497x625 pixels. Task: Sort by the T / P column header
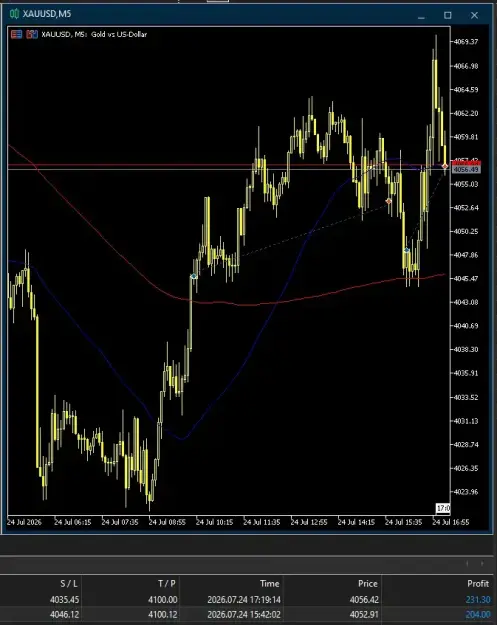[167, 584]
